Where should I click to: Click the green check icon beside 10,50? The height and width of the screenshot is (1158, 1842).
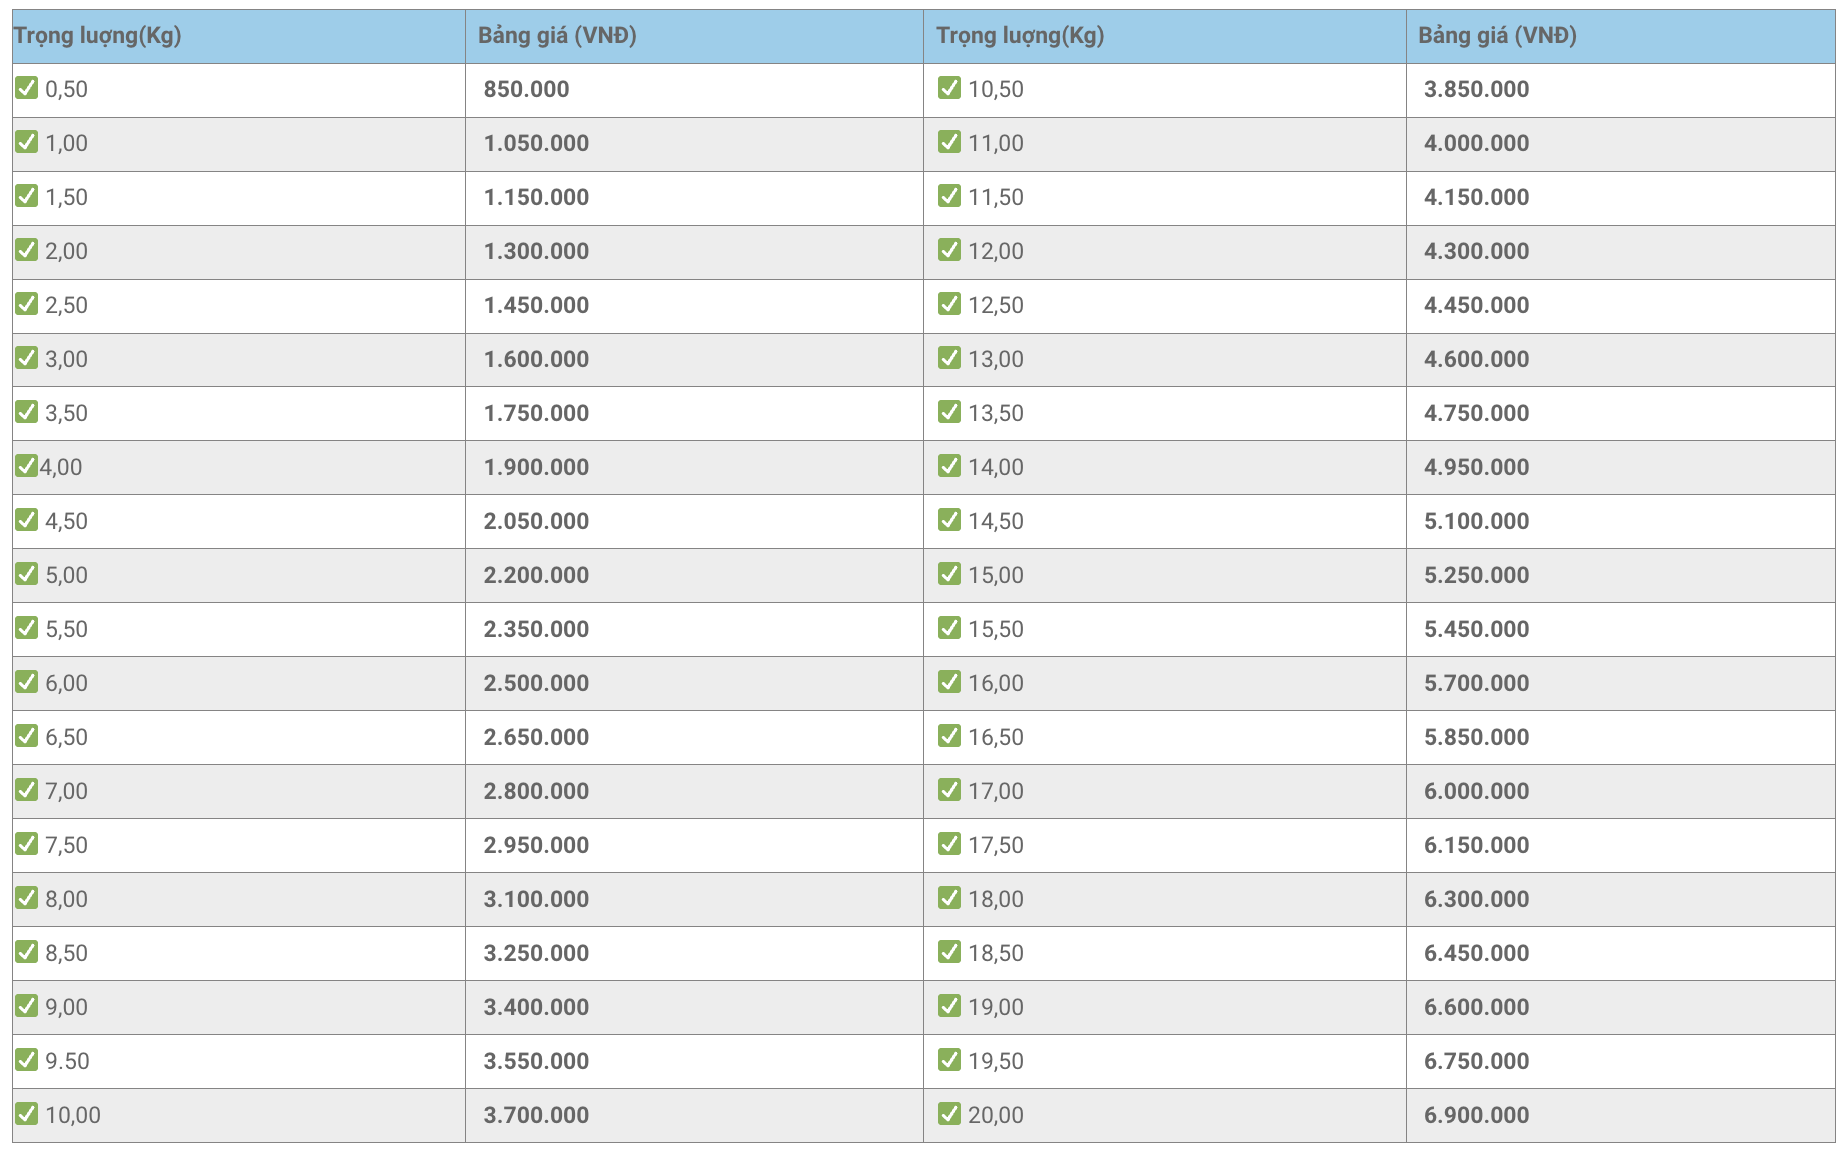pyautogui.click(x=949, y=88)
